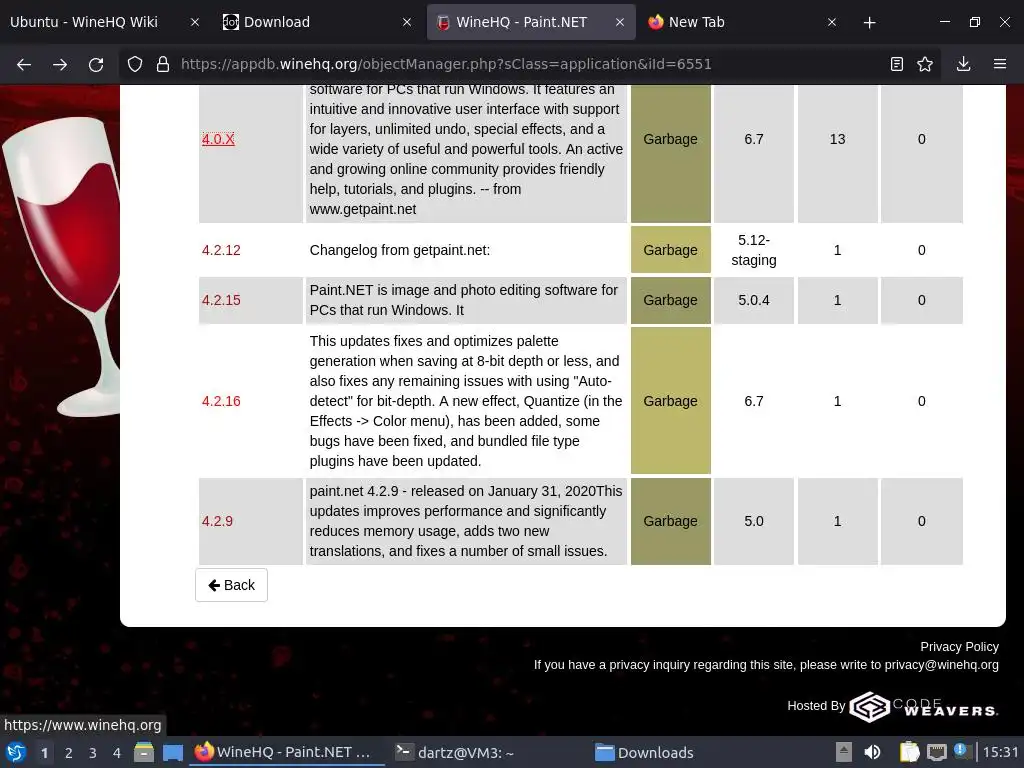Select the WineHQ - Paint.NET tab
The width and height of the screenshot is (1024, 768).
pos(531,22)
